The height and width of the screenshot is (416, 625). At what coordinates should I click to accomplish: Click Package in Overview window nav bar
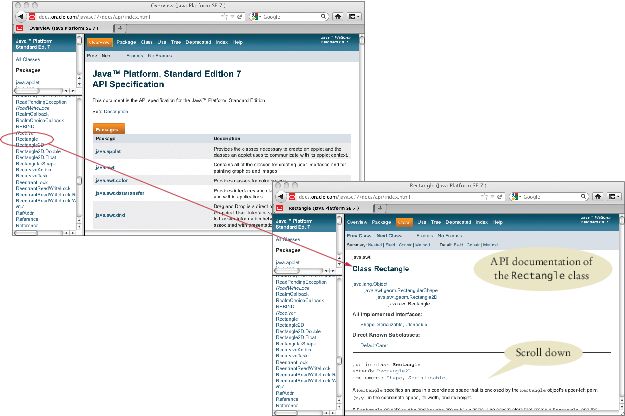[x=126, y=42]
